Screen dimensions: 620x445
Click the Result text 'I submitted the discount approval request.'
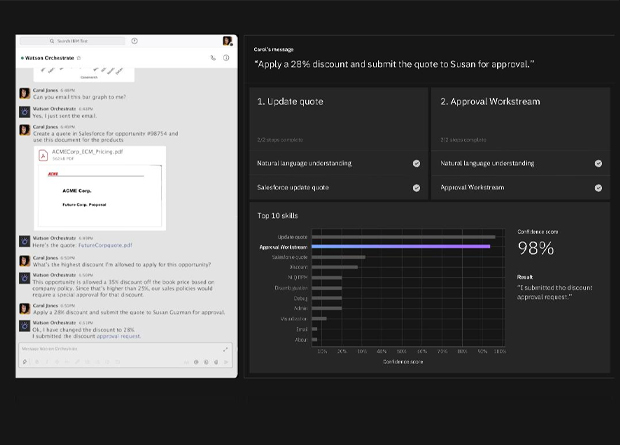pos(555,292)
